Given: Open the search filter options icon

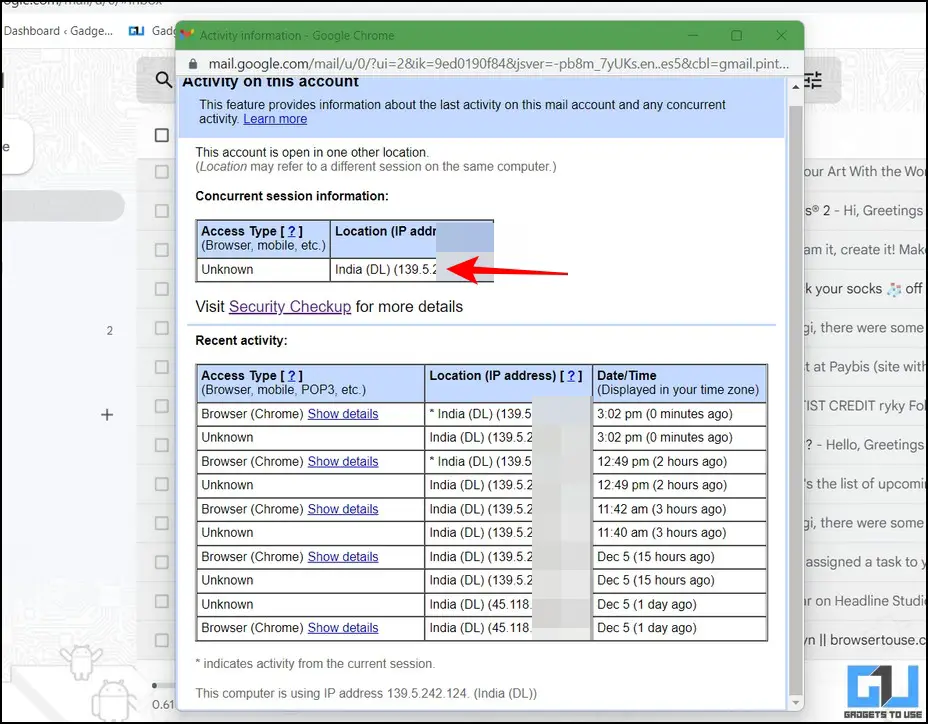Looking at the screenshot, I should 813,79.
